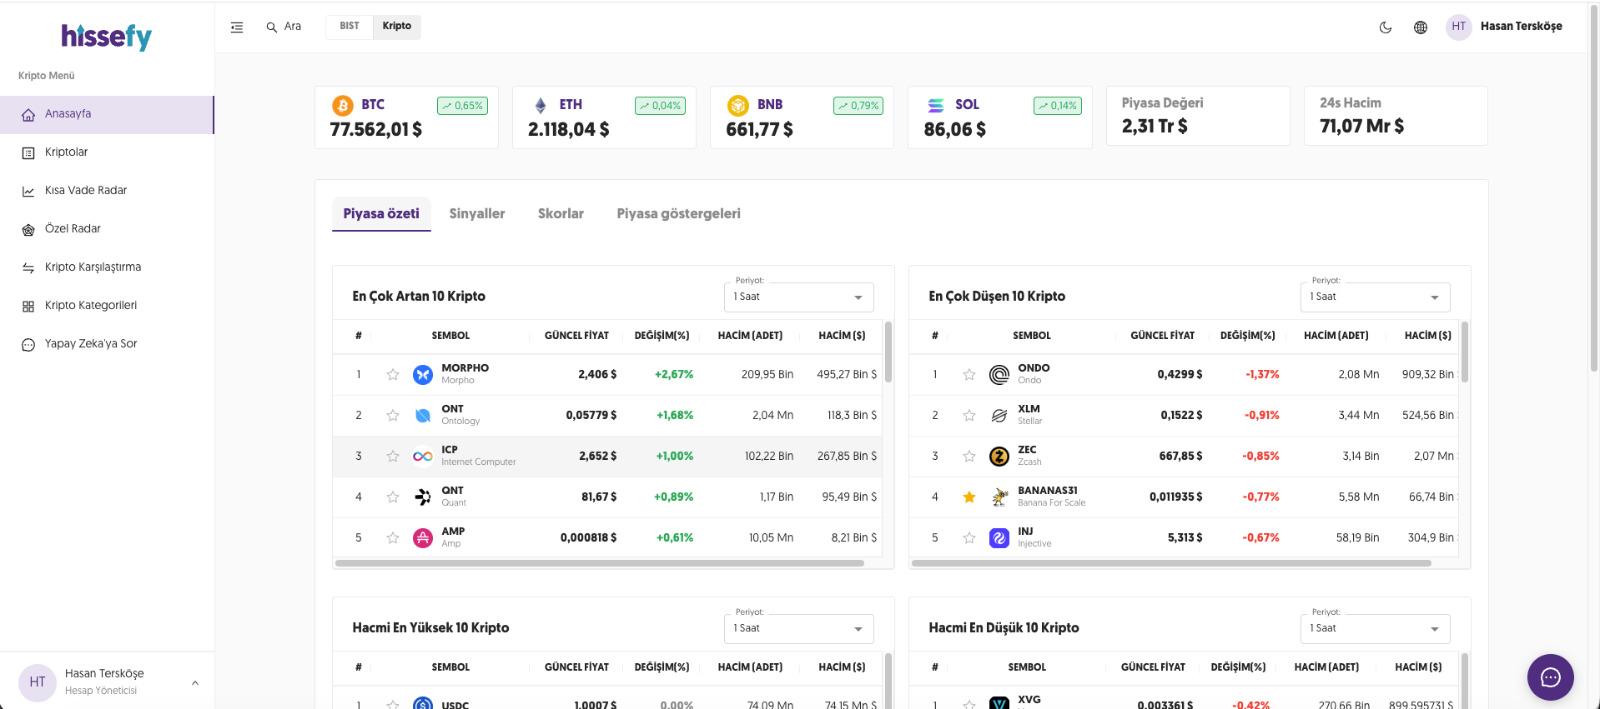Open the Skorlar tab
Viewport: 1600px width, 709px height.
561,214
